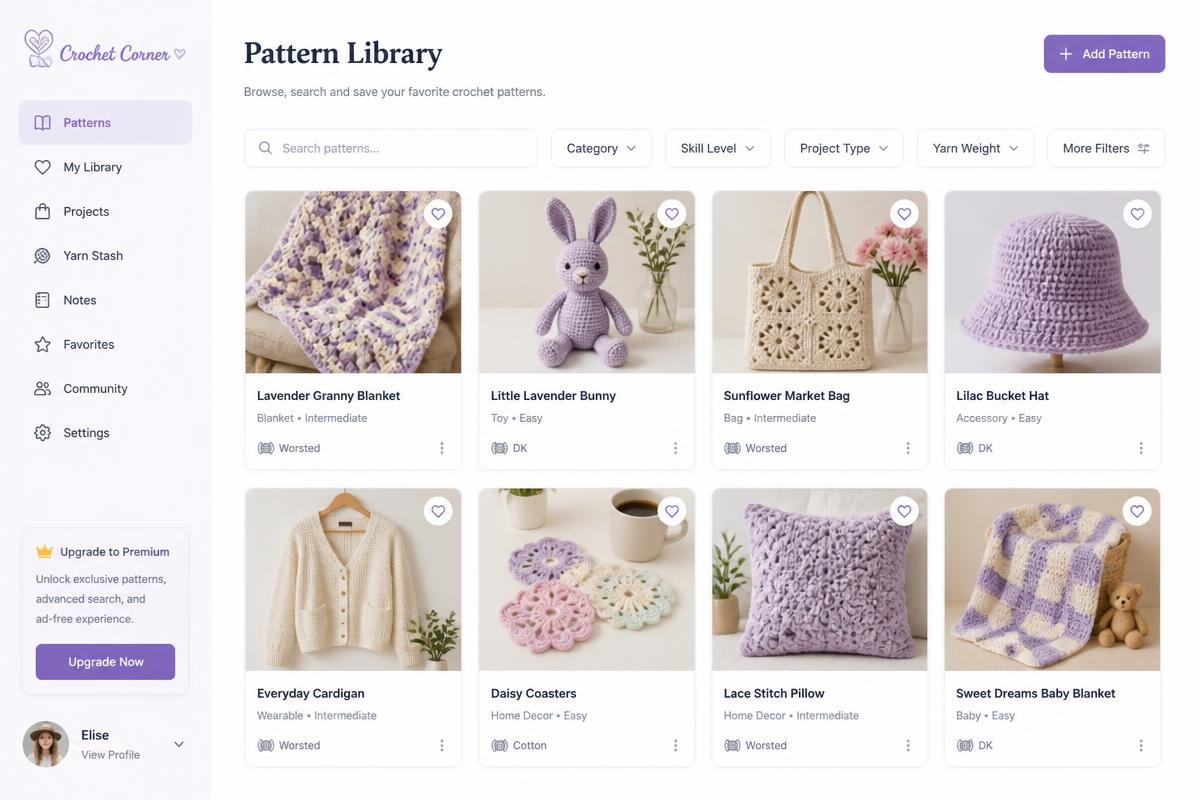This screenshot has width=1200, height=800.
Task: Open three-dot menu on Lavender Granny Blanket
Action: click(x=442, y=448)
